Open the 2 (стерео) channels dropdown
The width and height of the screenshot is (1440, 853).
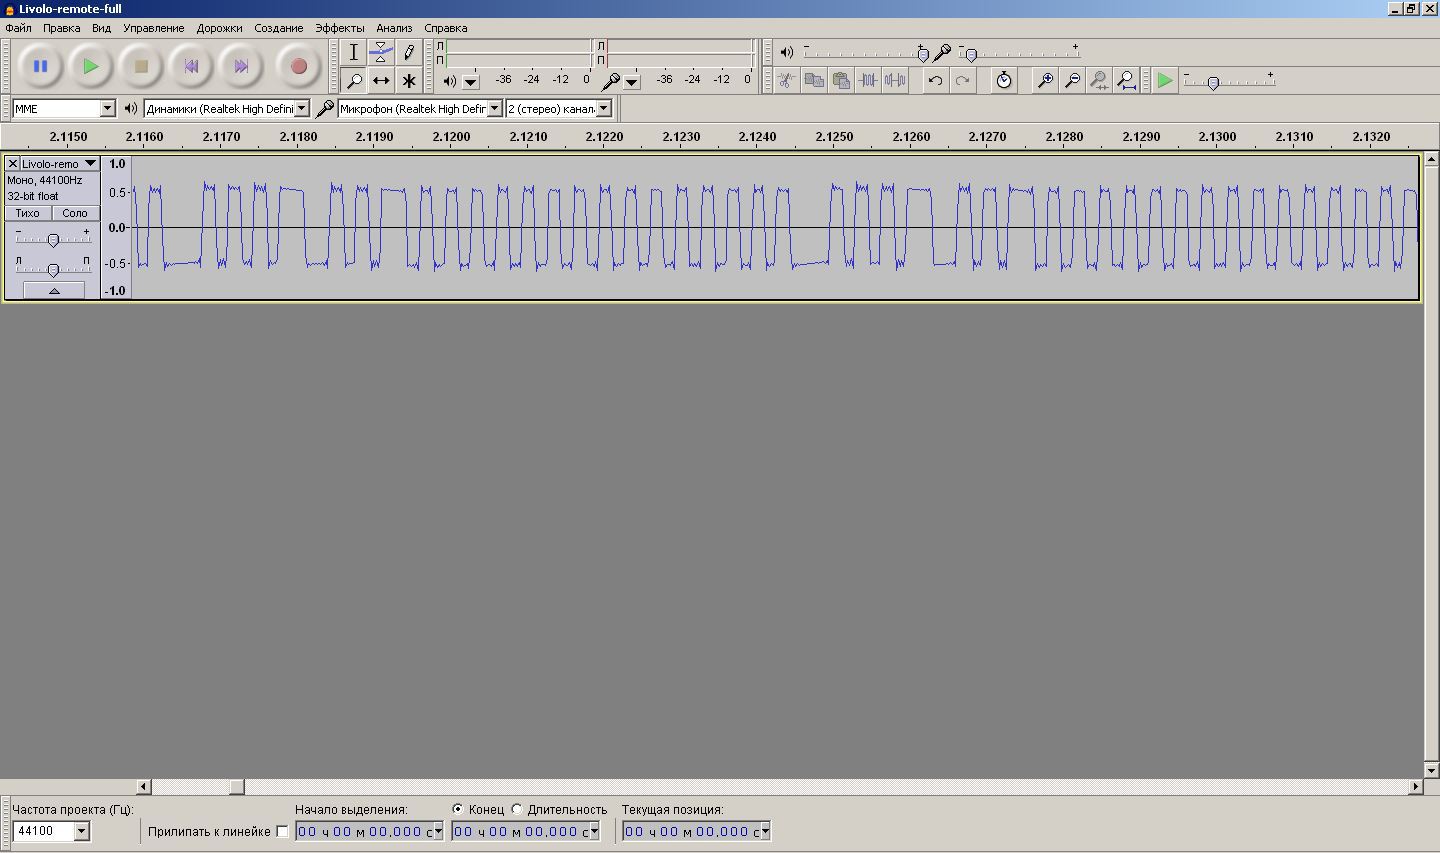pyautogui.click(x=604, y=108)
